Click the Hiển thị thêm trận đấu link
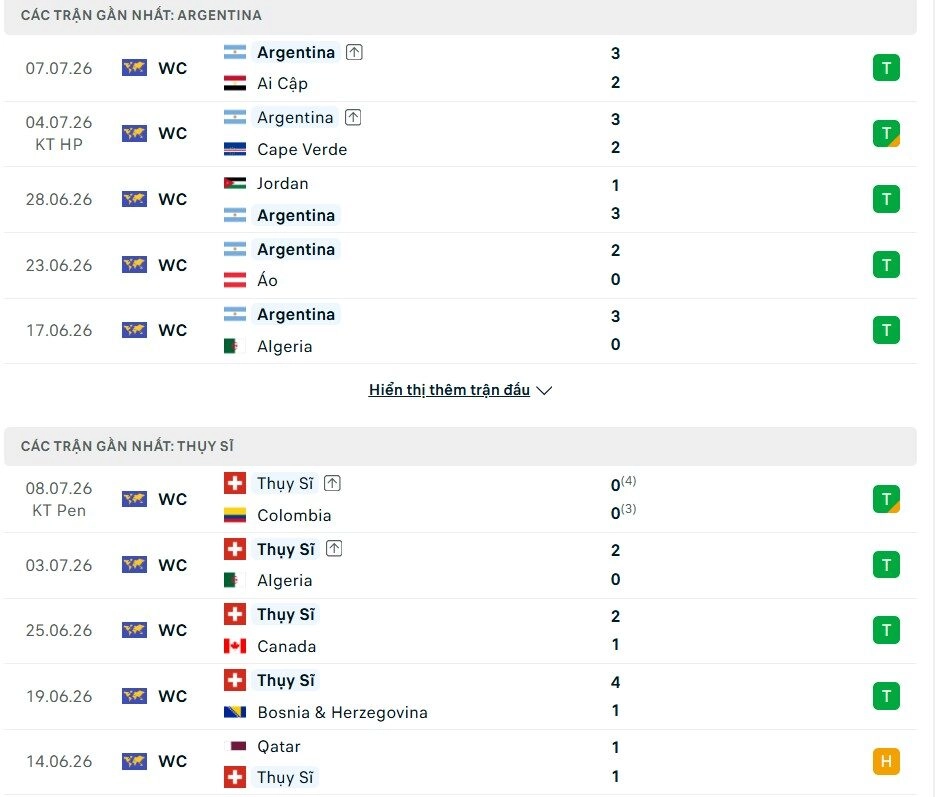Viewport: 935px width, 797px height. click(x=449, y=390)
